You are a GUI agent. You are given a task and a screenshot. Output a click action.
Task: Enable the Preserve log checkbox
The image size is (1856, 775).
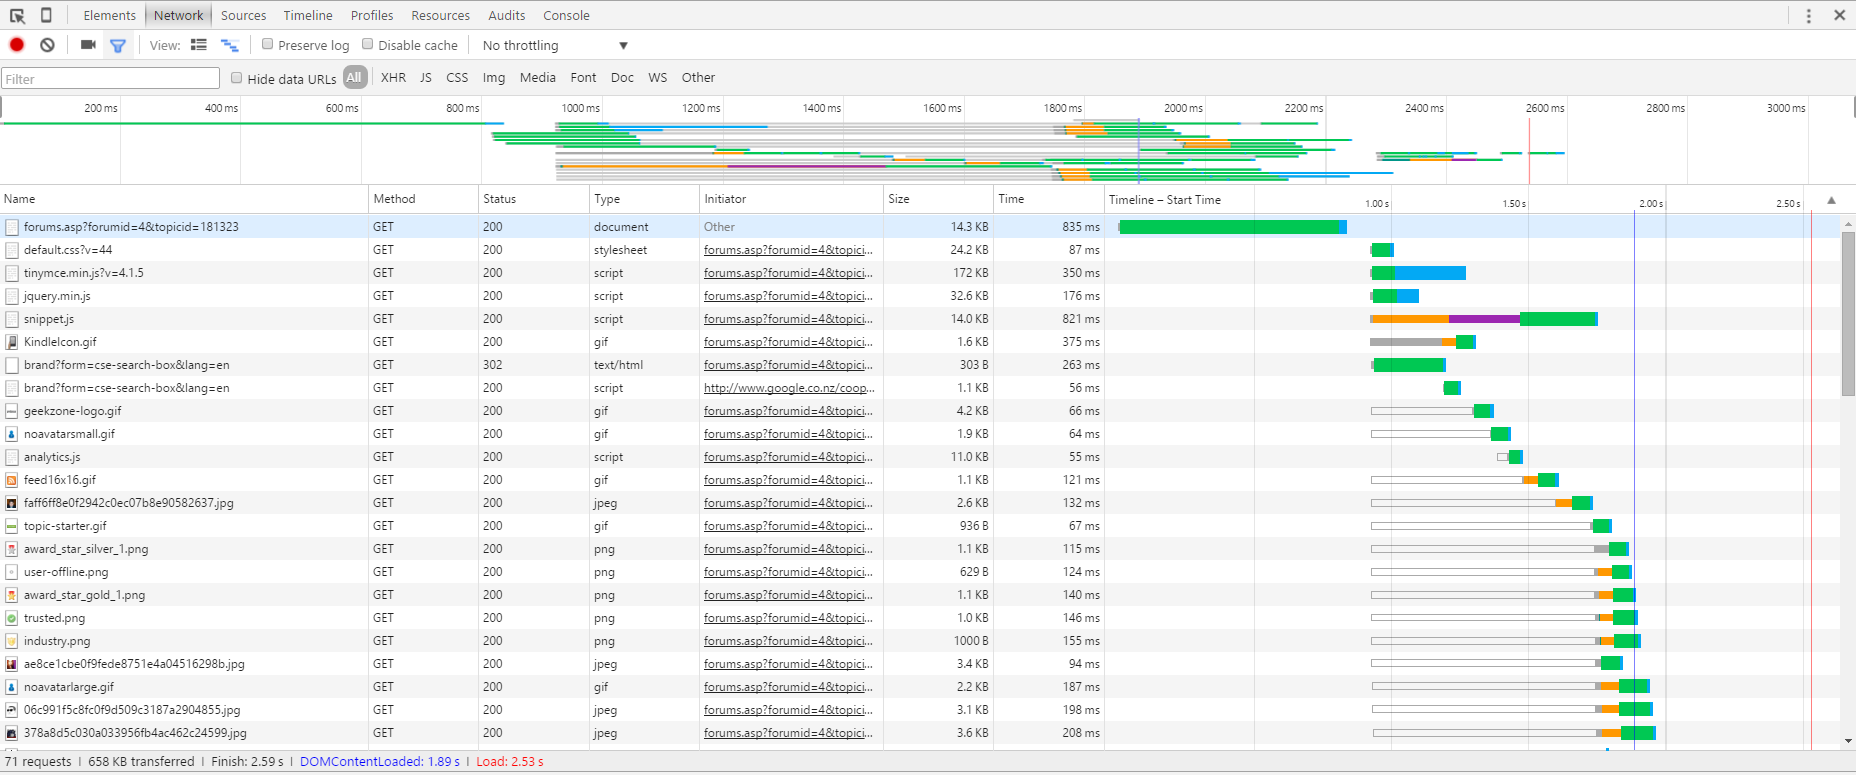267,44
